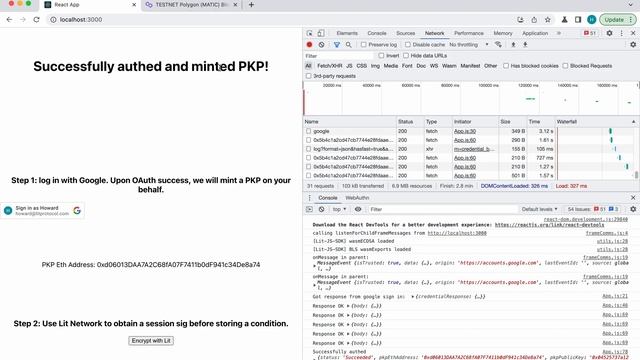Toggle the device toolbar icon
The image size is (640, 360).
pyautogui.click(x=321, y=33)
